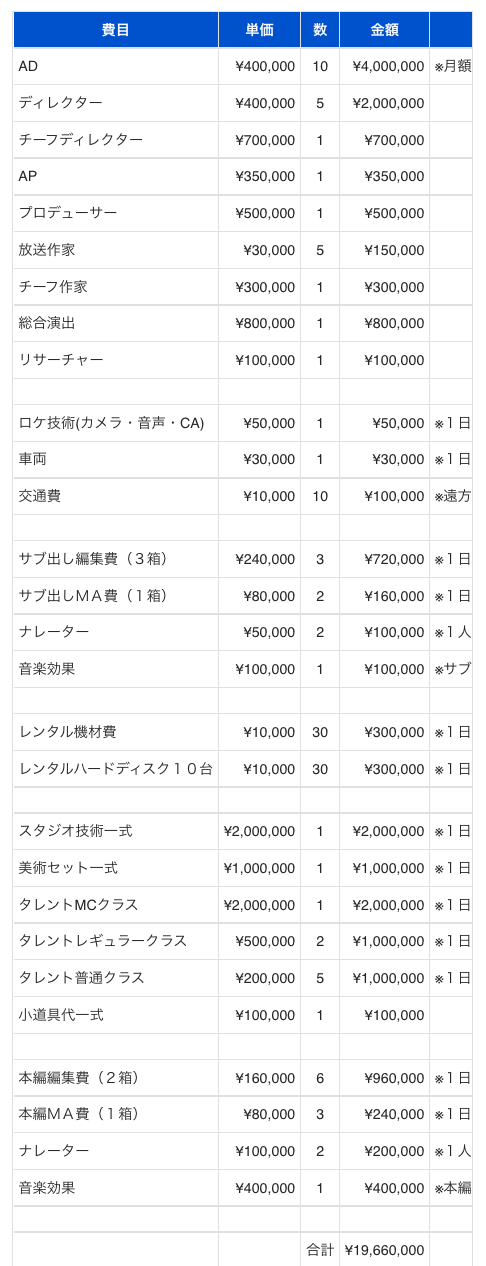
Task: Select the ※月額 note cell
Action: 451,66
